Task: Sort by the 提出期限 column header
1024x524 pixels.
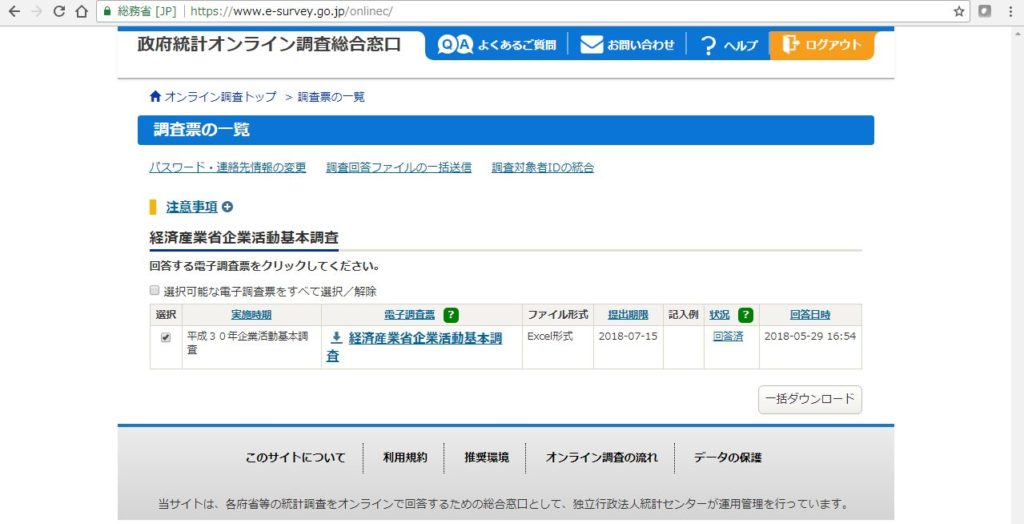Action: tap(627, 314)
